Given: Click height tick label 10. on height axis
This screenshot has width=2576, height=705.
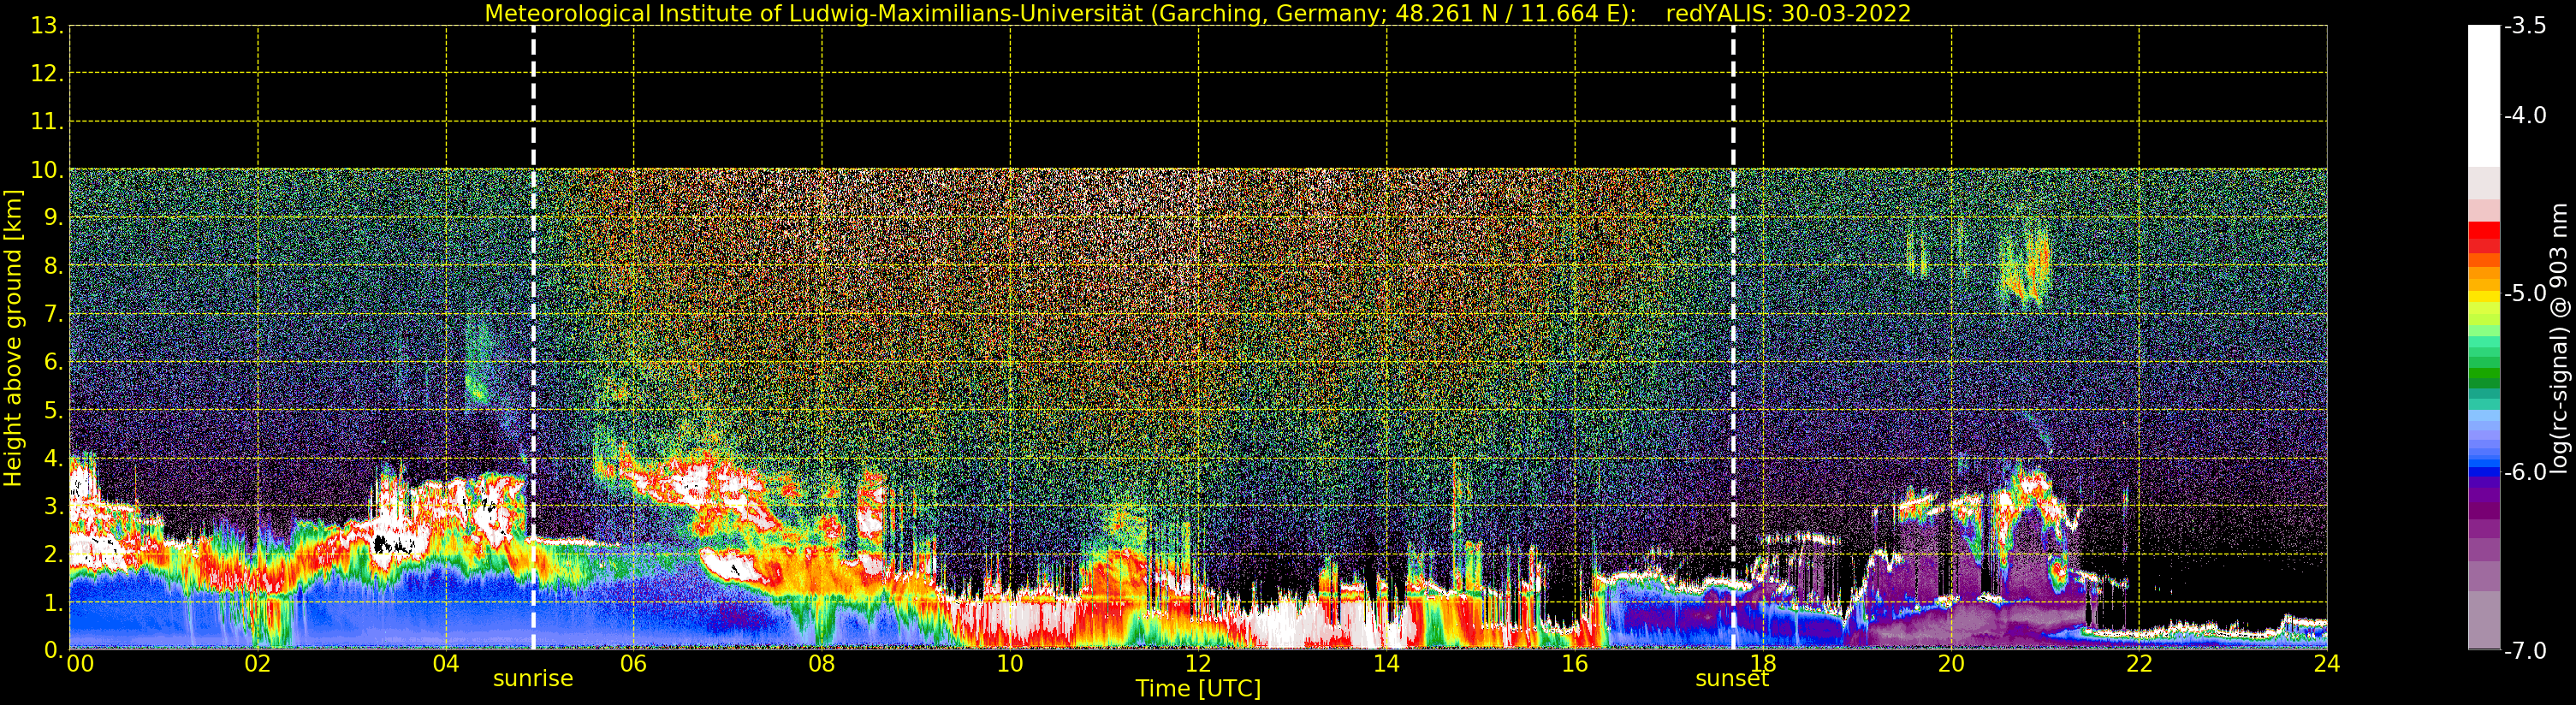Looking at the screenshot, I should [x=48, y=170].
